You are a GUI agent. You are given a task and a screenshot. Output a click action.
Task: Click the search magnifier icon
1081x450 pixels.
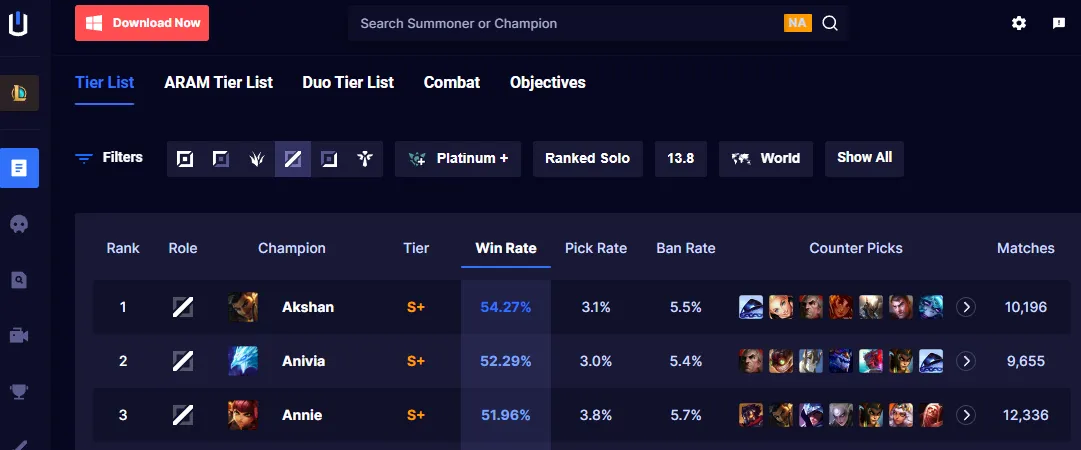tap(830, 23)
